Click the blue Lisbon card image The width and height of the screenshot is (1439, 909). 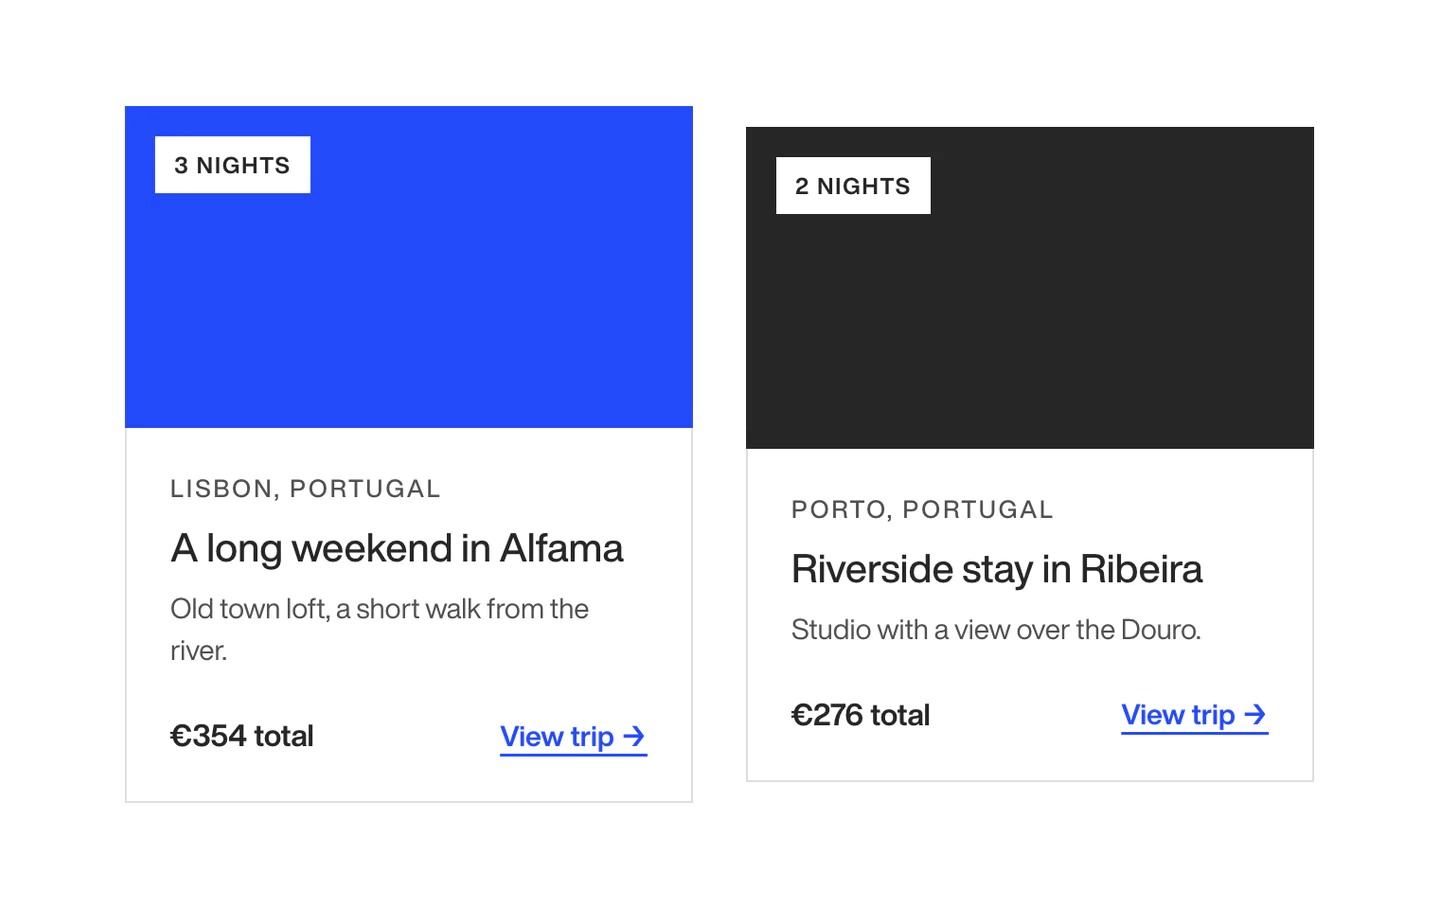(x=408, y=267)
